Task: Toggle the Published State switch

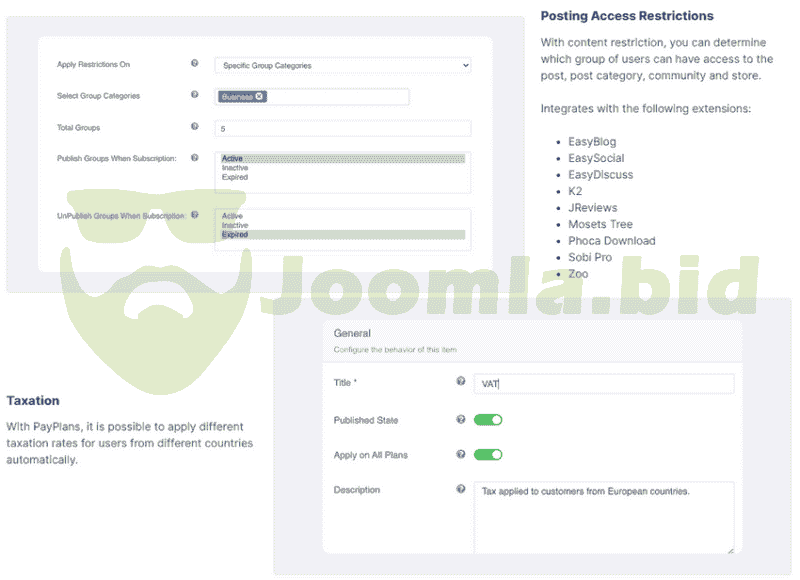Action: [x=488, y=420]
